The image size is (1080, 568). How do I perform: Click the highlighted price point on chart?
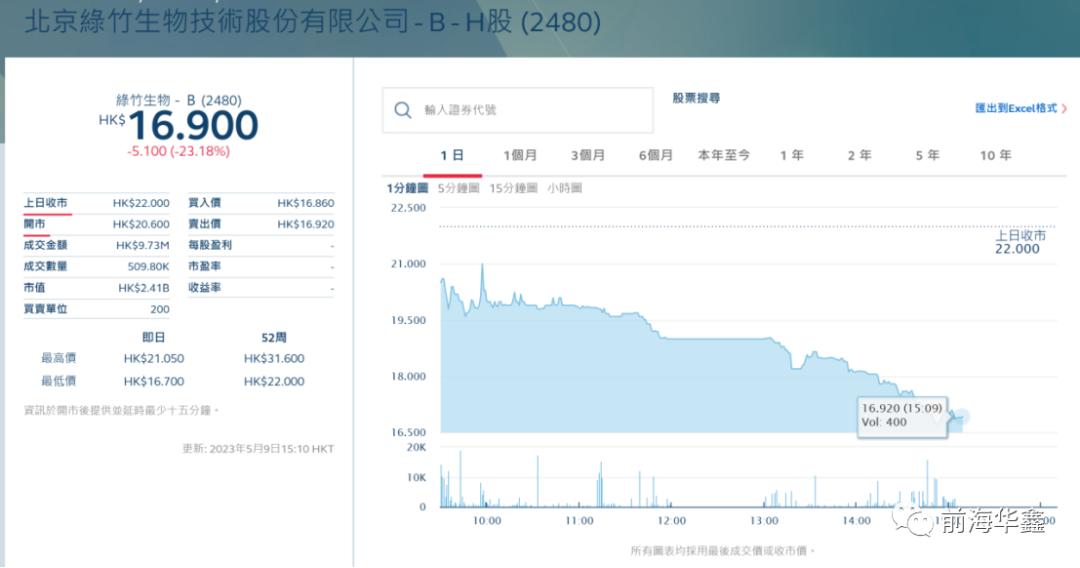coord(962,416)
